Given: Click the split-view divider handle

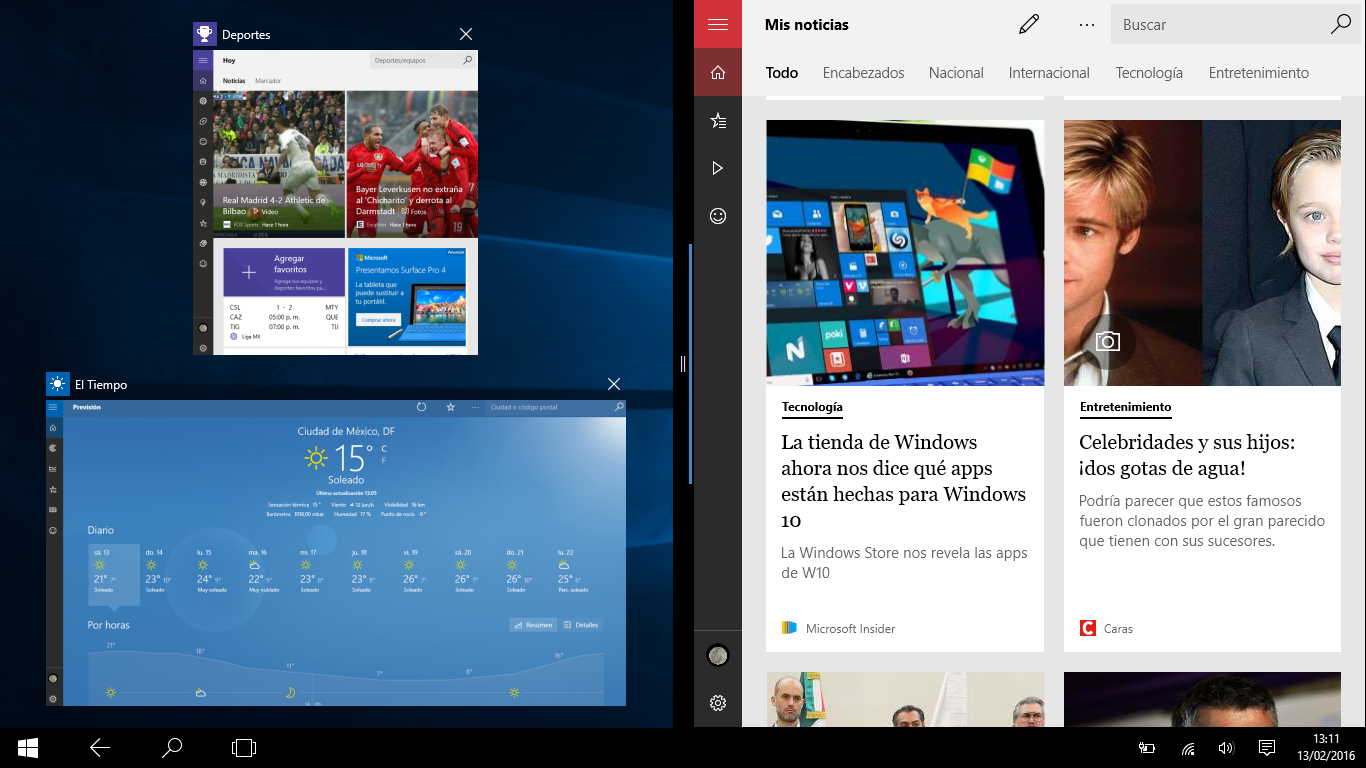Looking at the screenshot, I should click(683, 364).
